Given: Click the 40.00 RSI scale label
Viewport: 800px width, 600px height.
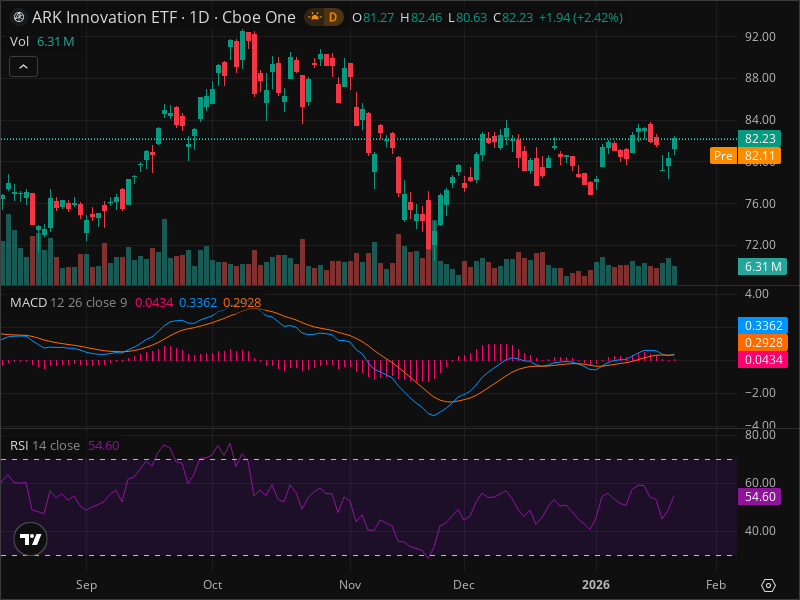Looking at the screenshot, I should click(x=760, y=531).
